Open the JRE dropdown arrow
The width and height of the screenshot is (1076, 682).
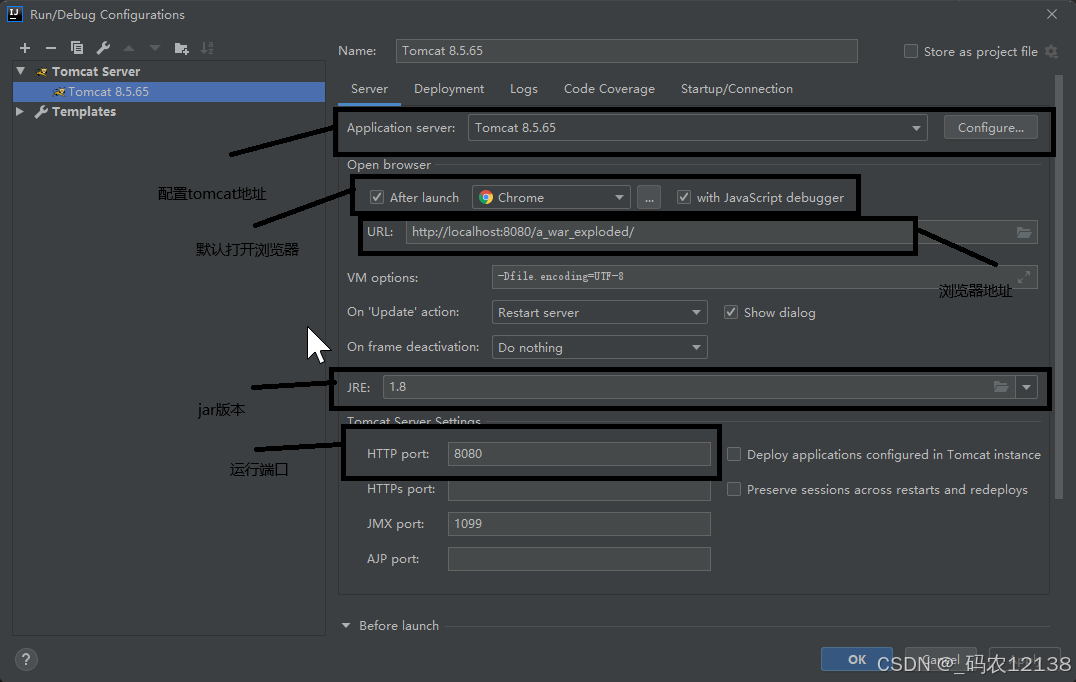click(x=1026, y=387)
